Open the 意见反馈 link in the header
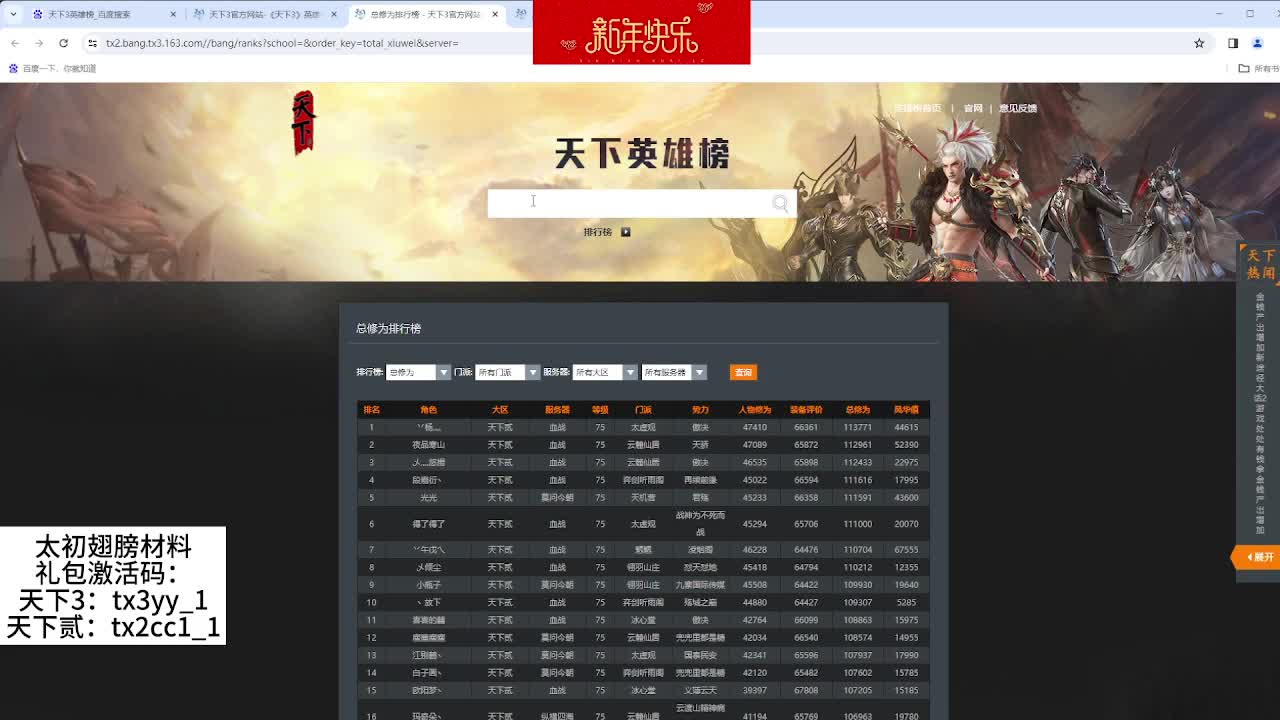 pos(1018,108)
